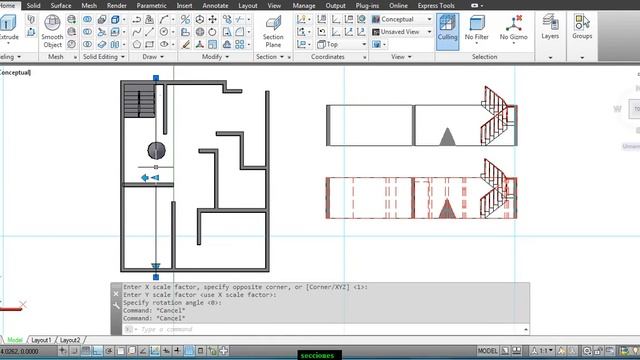The width and height of the screenshot is (640, 360).
Task: Toggle Lineweight display in status bar
Action: [x=178, y=351]
